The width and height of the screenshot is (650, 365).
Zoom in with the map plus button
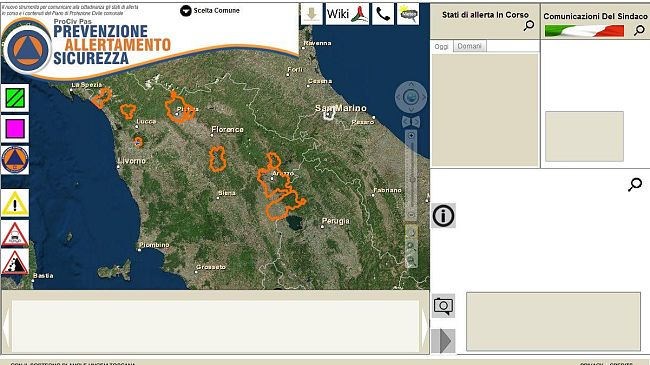(411, 136)
